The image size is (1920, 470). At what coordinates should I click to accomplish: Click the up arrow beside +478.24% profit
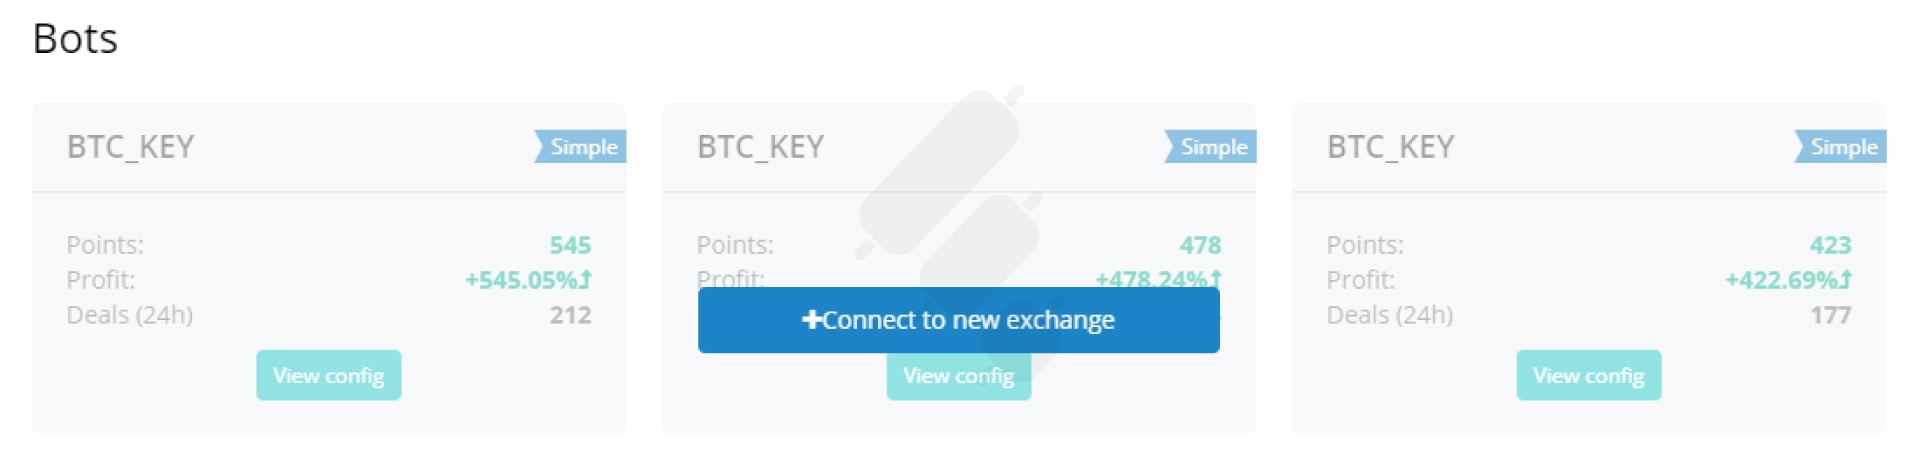click(1216, 278)
